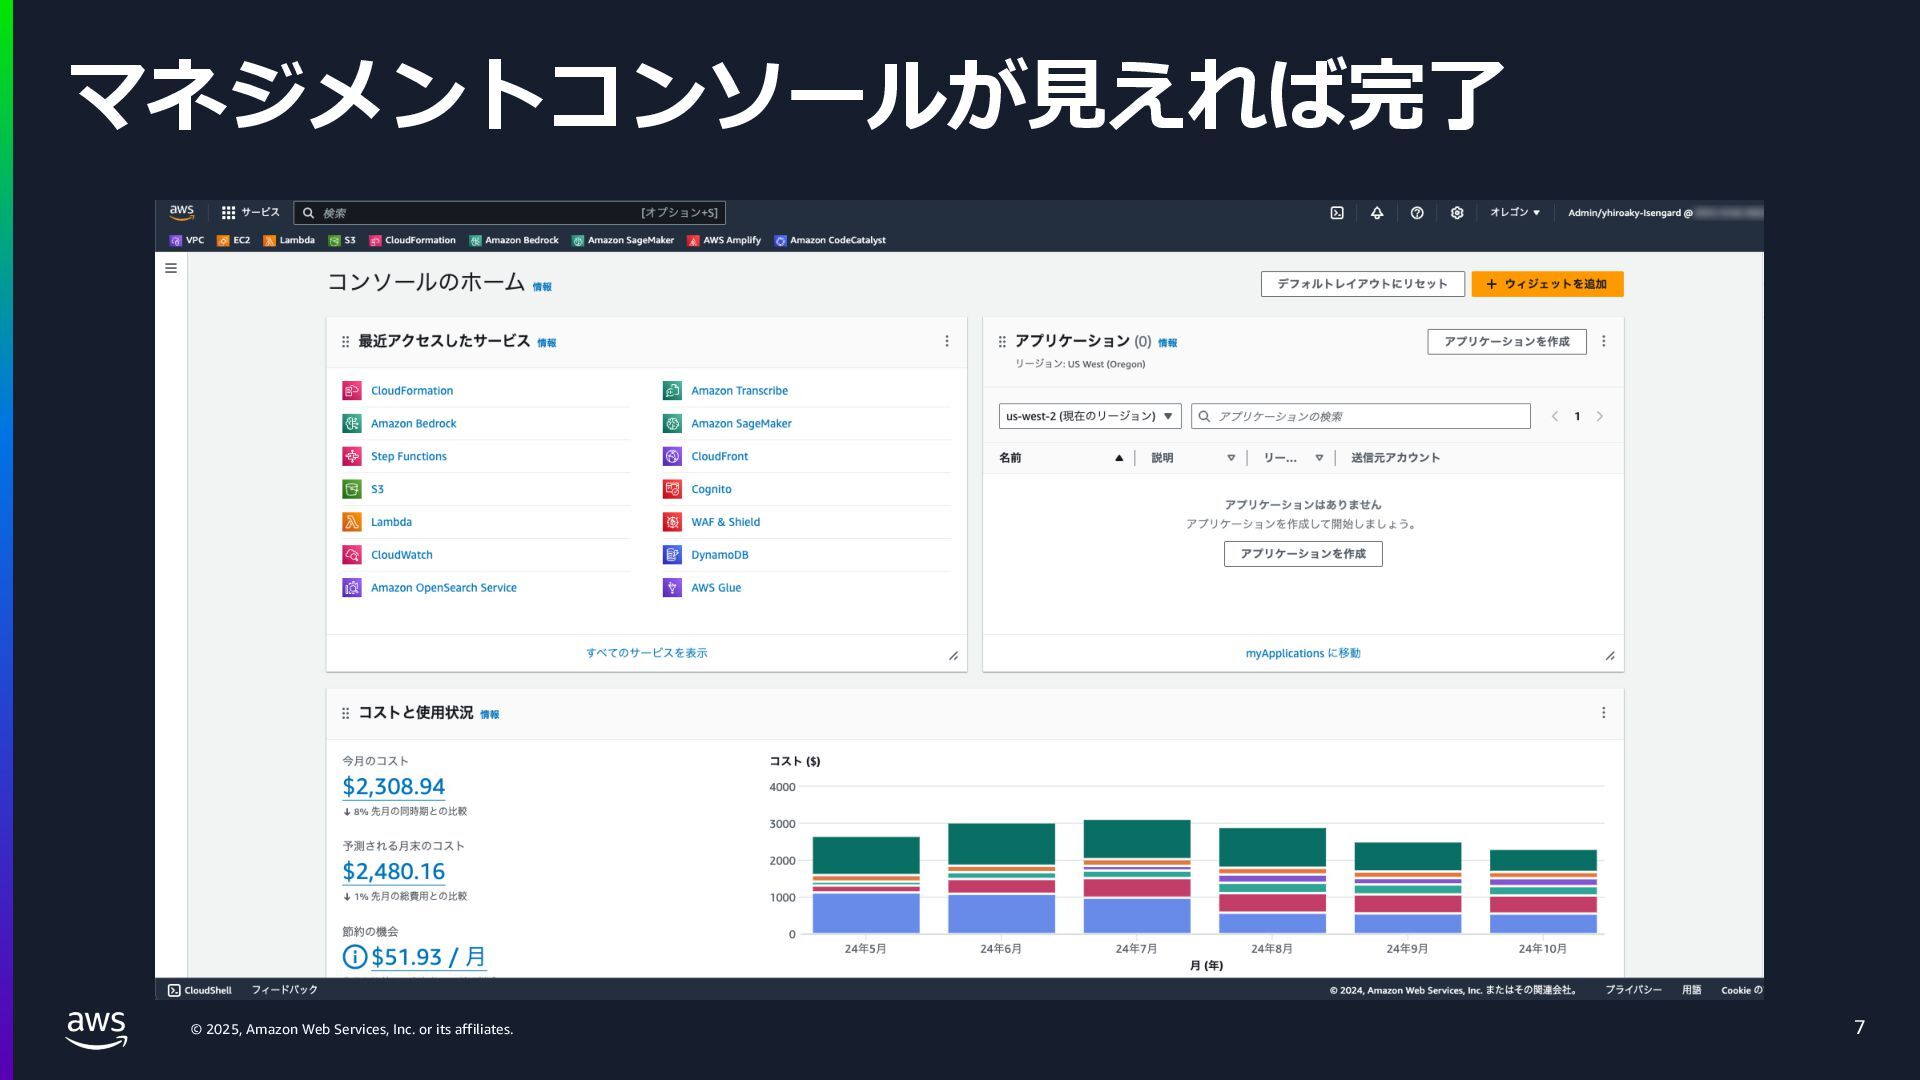The image size is (1920, 1080).
Task: Sort applications by 名前 column arrow
Action: point(1119,458)
